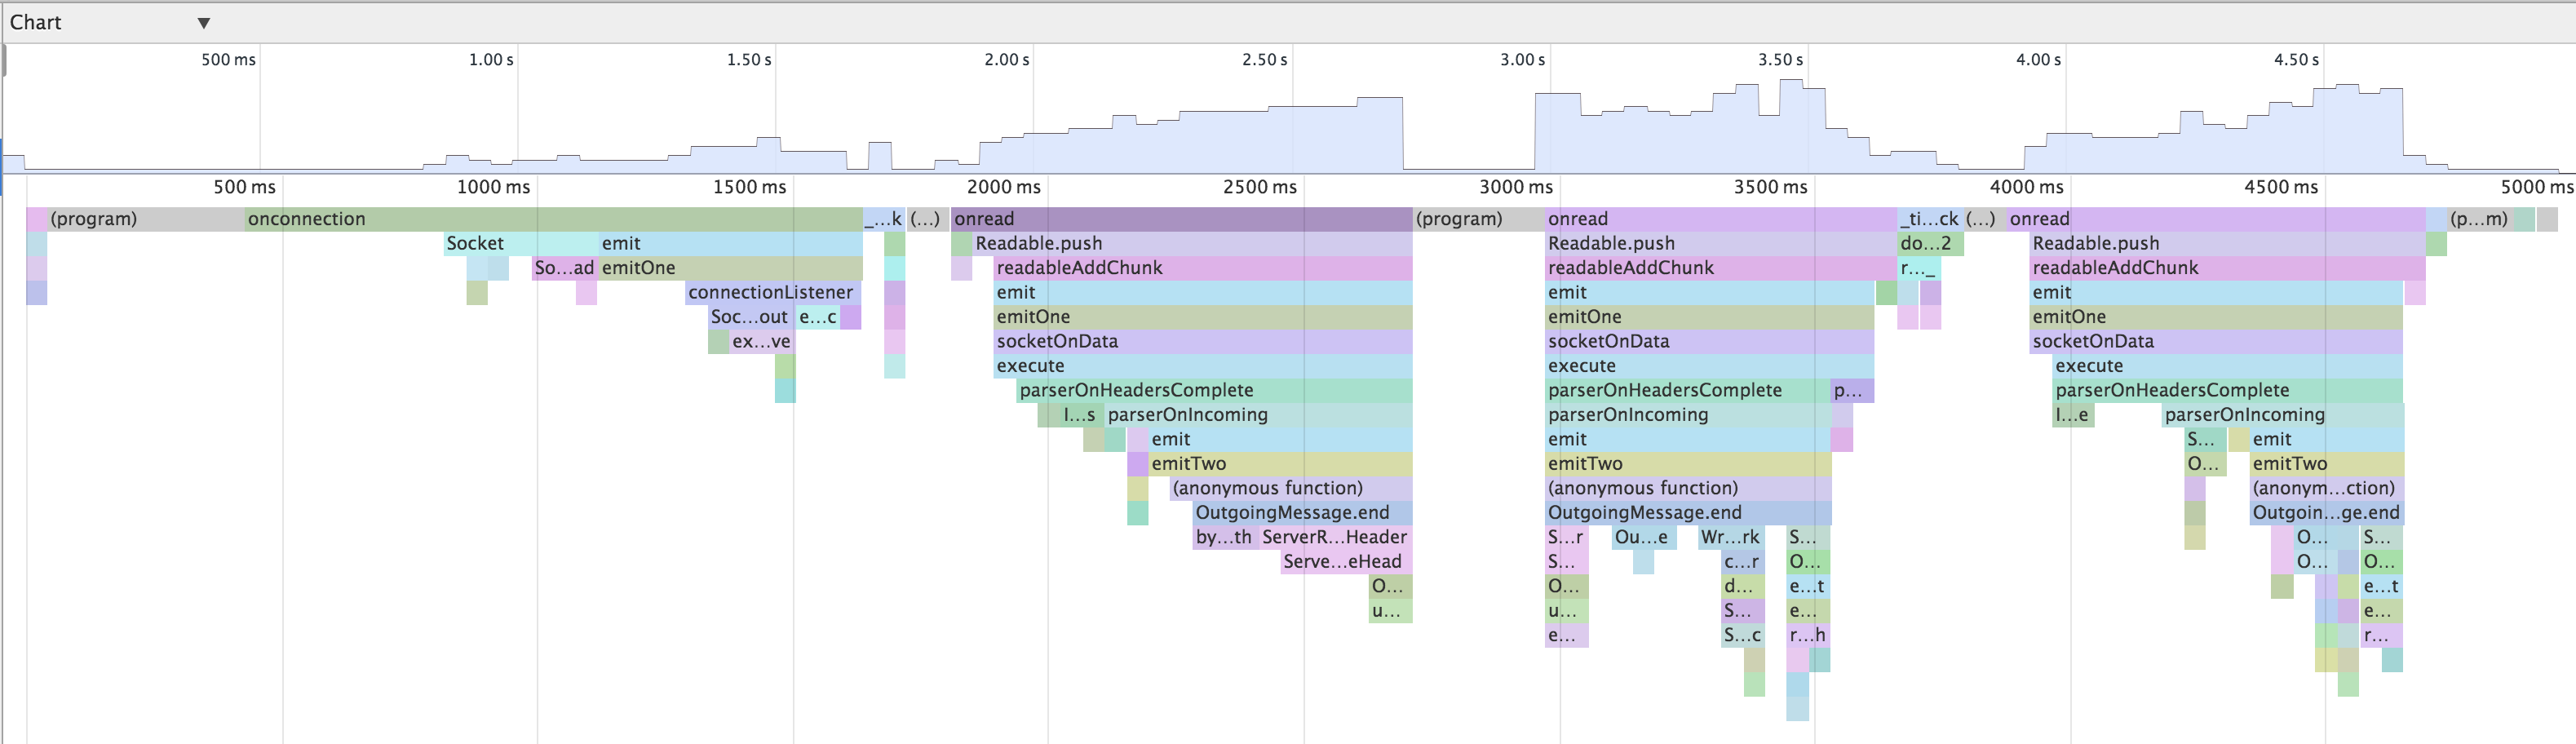This screenshot has width=2576, height=744.
Task: Click the 2000 ms ruler marker
Action: pos(1003,187)
